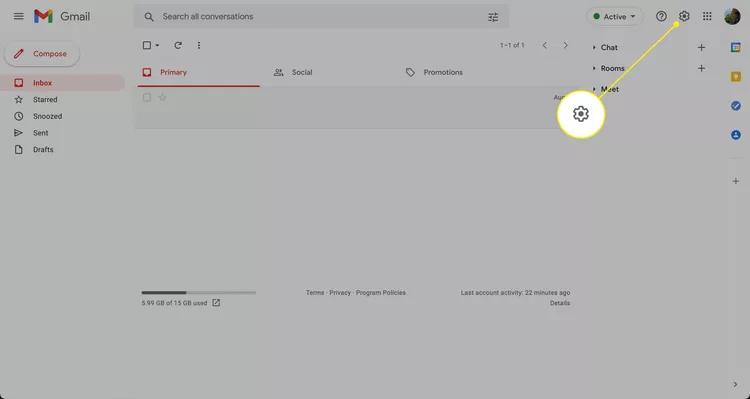Open the Google account avatar
This screenshot has height=399, width=750.
(732, 16)
